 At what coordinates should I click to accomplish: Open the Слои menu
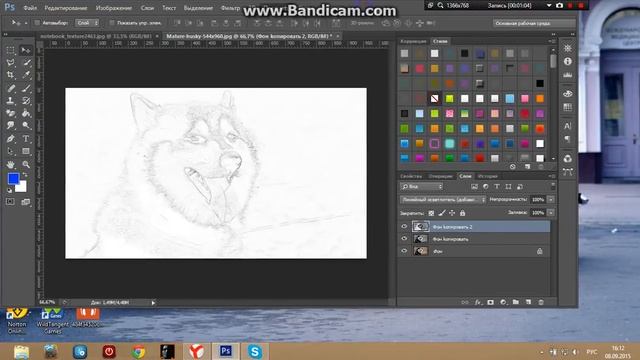[147, 8]
